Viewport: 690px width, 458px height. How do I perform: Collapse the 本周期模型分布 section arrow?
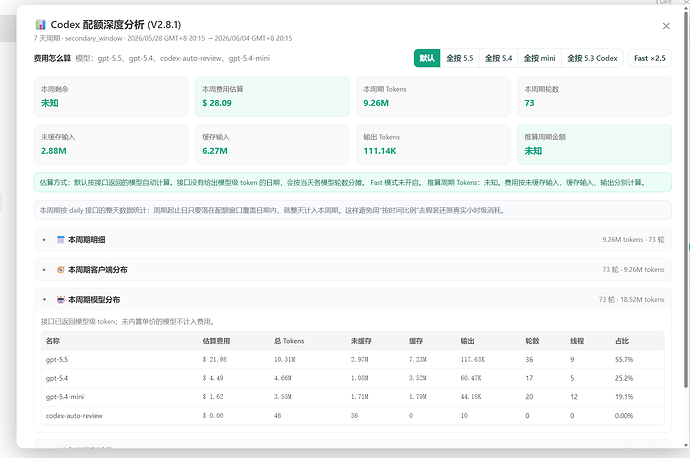point(44,300)
